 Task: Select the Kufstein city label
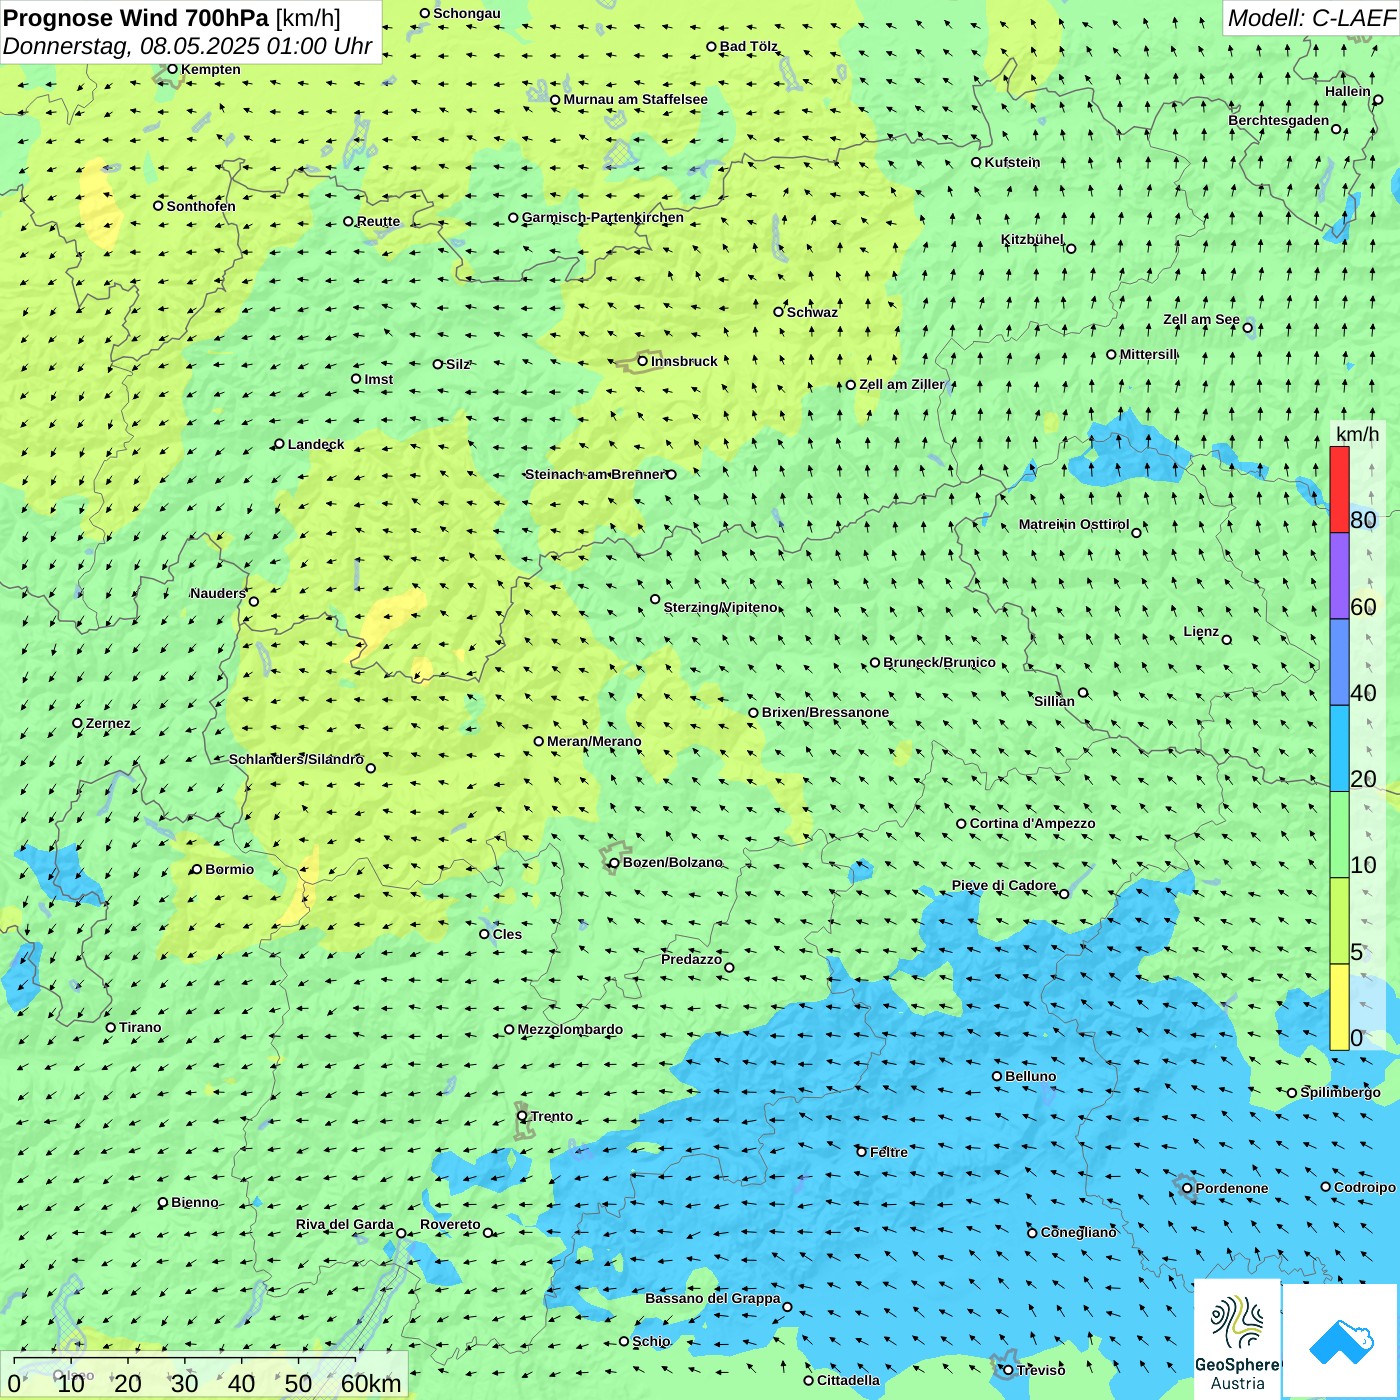pyautogui.click(x=1012, y=162)
